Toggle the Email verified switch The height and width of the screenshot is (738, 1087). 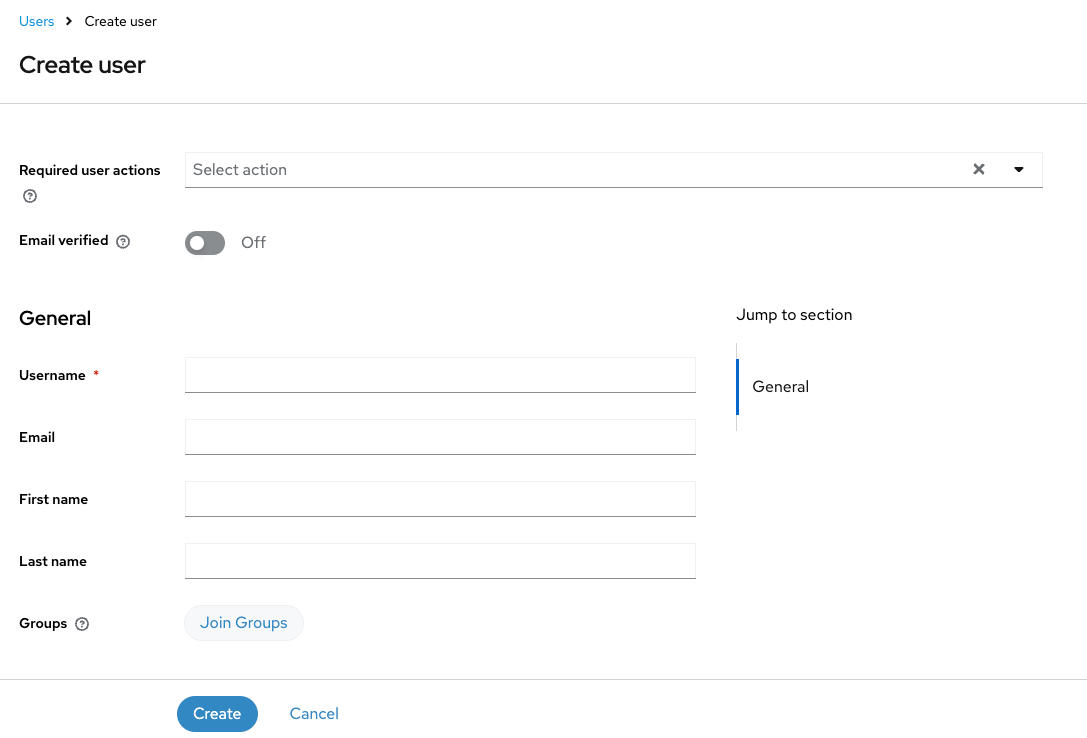tap(205, 243)
